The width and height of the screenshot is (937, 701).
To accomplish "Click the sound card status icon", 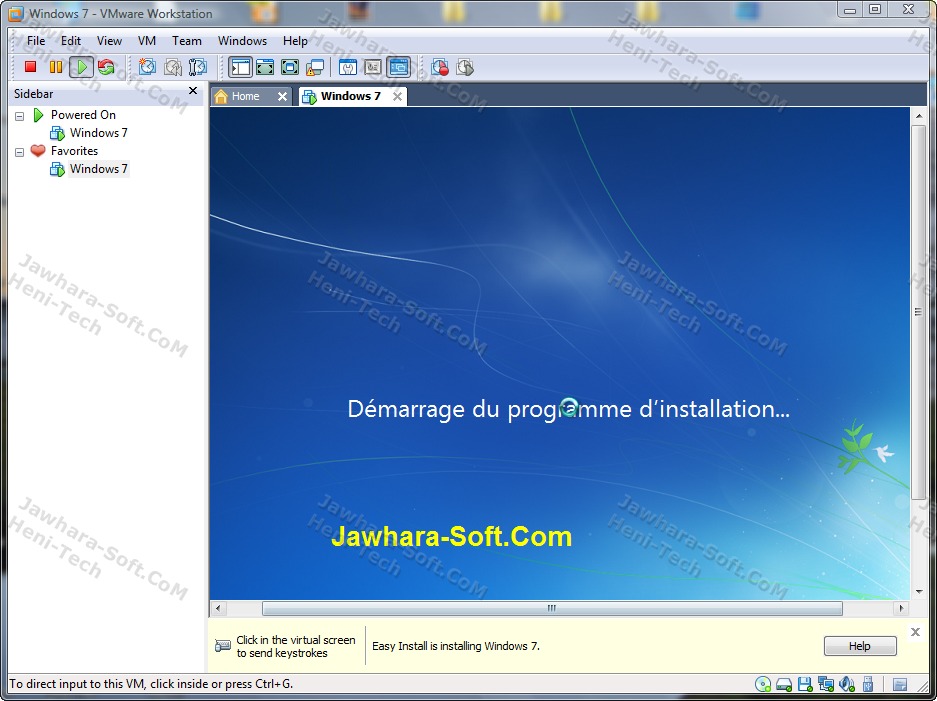I will click(x=847, y=684).
